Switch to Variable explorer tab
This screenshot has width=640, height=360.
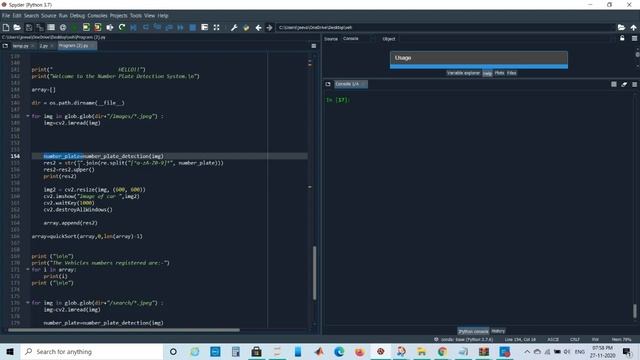463,73
